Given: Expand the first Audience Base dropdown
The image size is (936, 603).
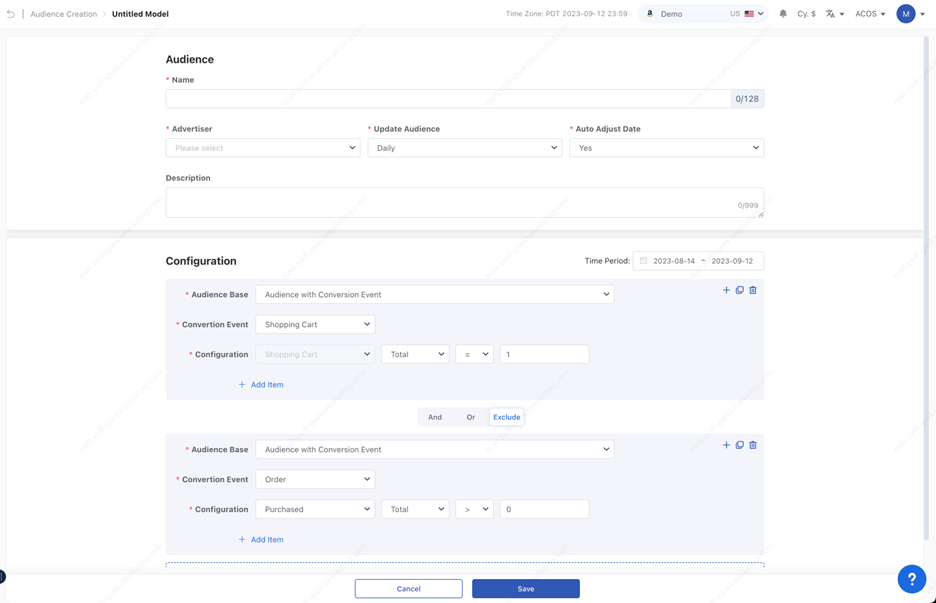Looking at the screenshot, I should point(435,294).
